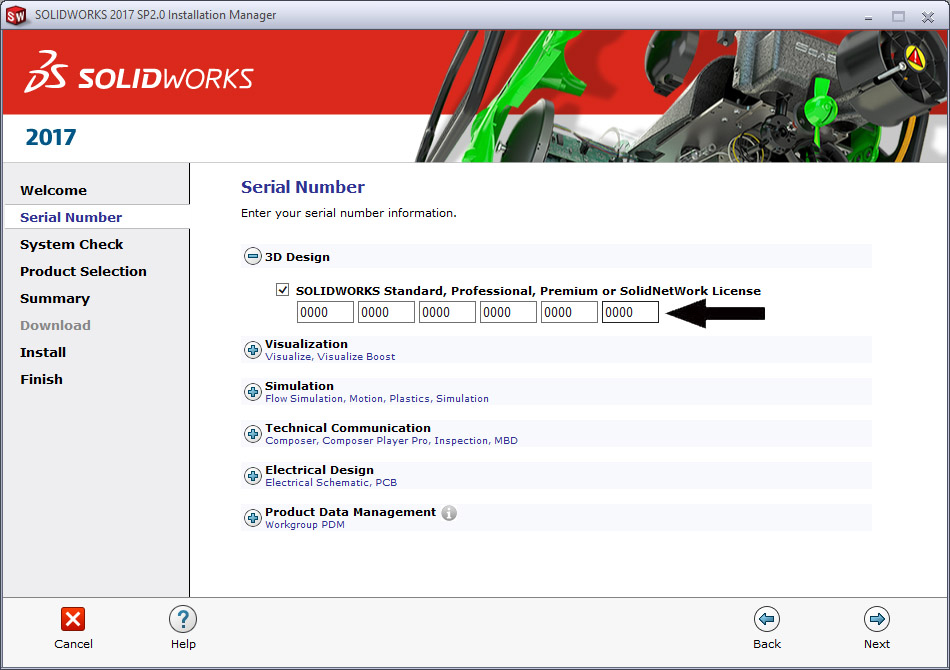
Task: Click the Back label
Action: pyautogui.click(x=767, y=644)
